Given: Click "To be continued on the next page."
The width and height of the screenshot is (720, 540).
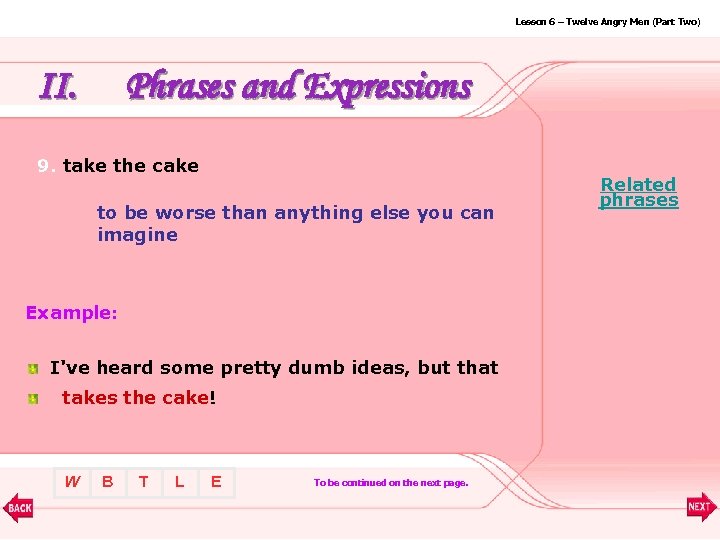Looking at the screenshot, I should pyautogui.click(x=391, y=483).
